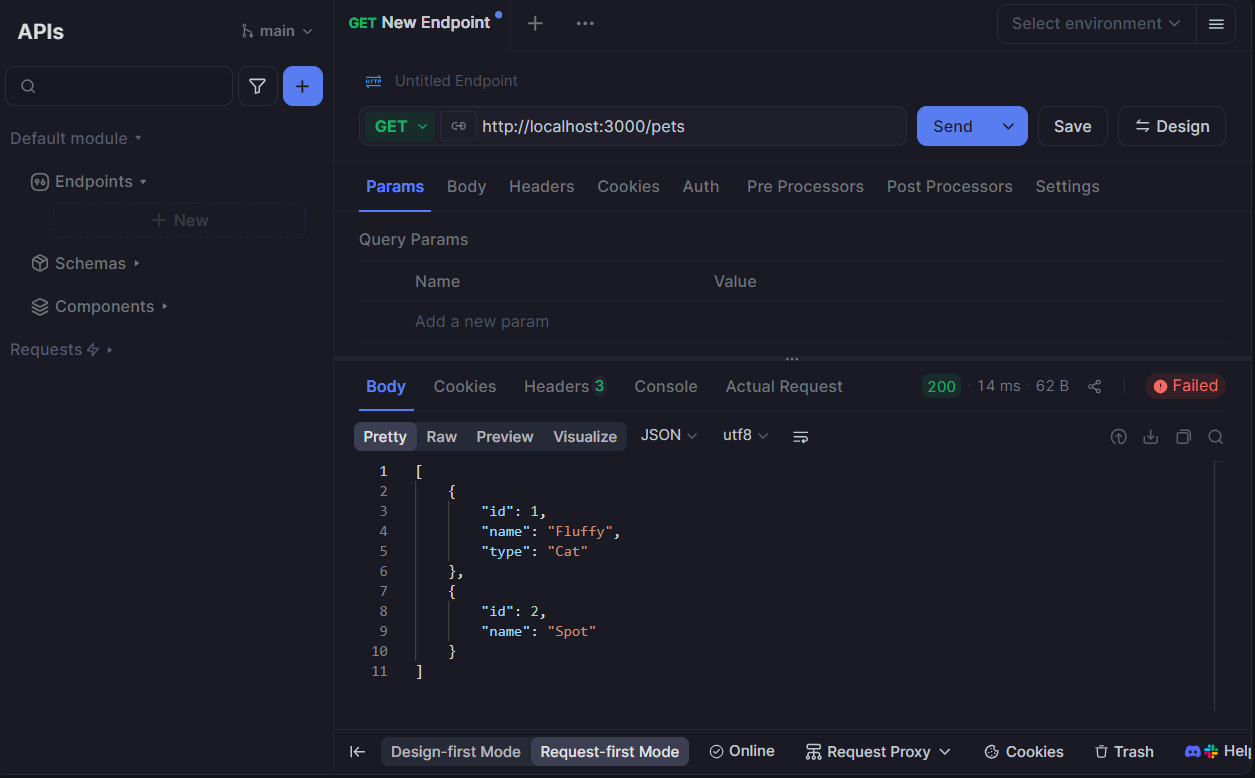
Task: Collapse the left sidebar with the arrow icon
Action: [x=357, y=751]
